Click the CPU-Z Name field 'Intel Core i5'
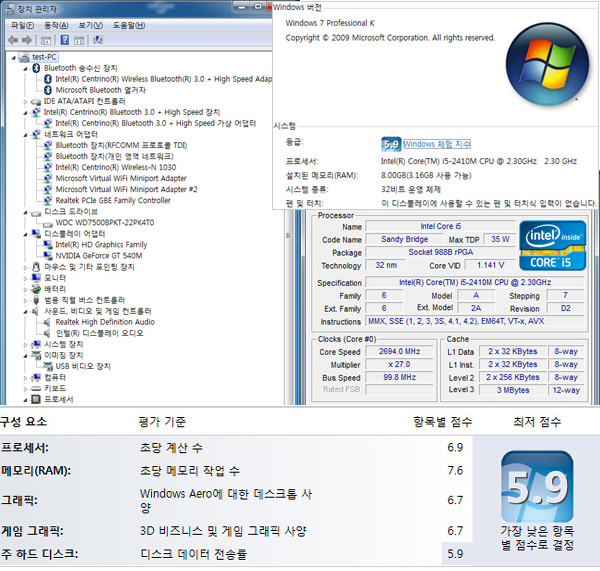The image size is (600, 571). [441, 226]
